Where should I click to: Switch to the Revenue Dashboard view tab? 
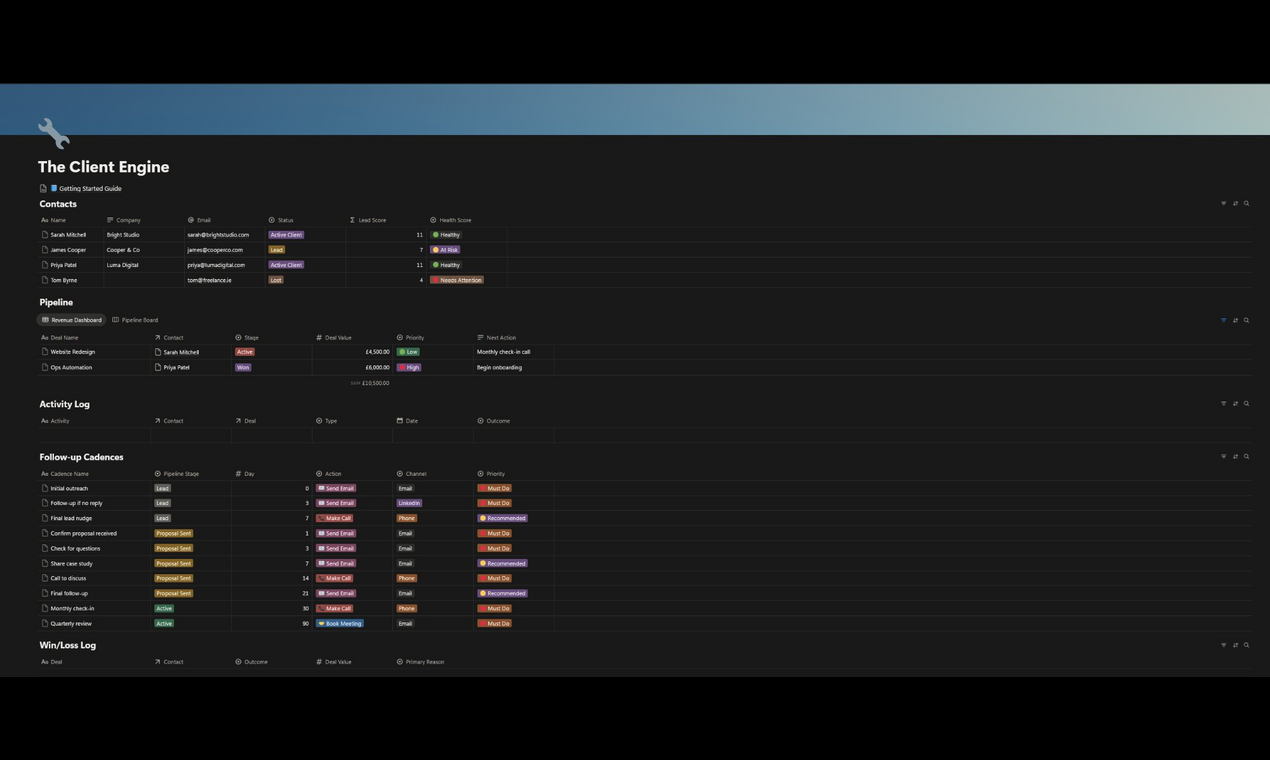click(72, 320)
